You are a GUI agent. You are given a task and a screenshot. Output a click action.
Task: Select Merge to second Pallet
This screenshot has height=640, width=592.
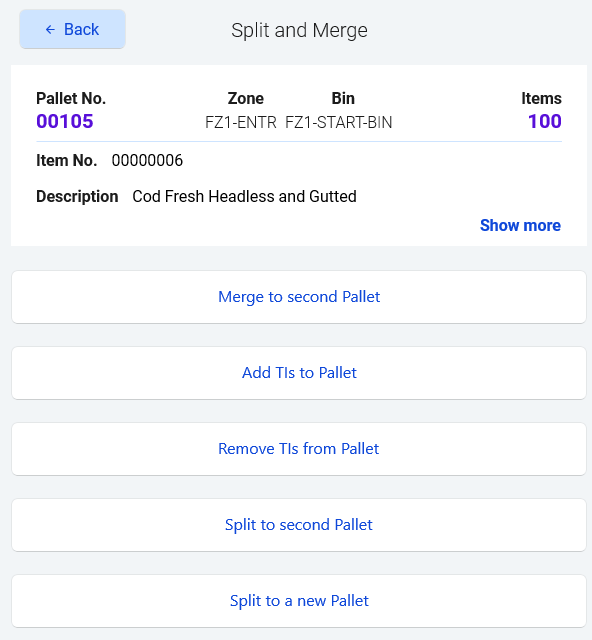299,297
